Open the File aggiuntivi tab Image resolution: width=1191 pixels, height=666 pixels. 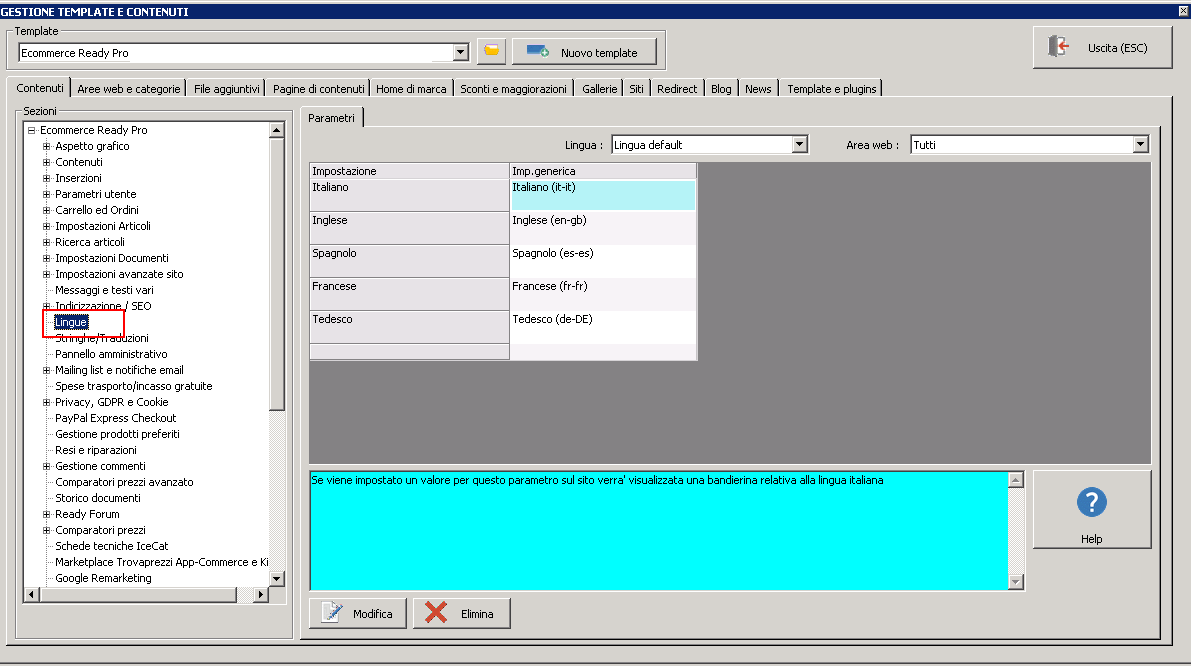pos(226,89)
